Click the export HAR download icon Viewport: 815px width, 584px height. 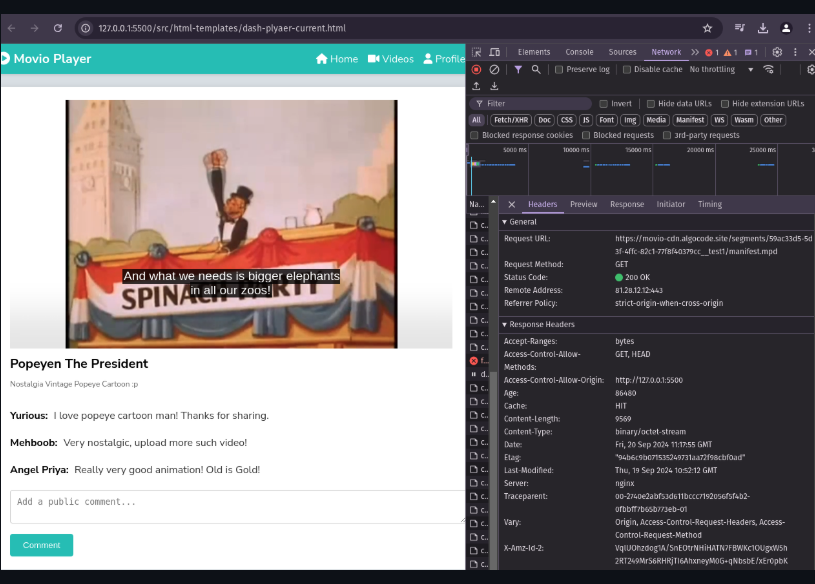494,86
